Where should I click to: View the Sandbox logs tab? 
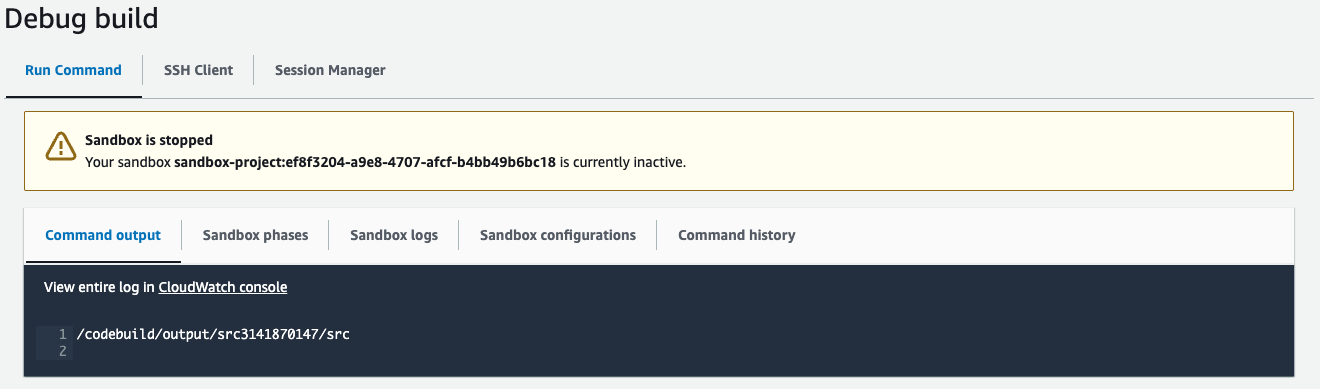[394, 235]
